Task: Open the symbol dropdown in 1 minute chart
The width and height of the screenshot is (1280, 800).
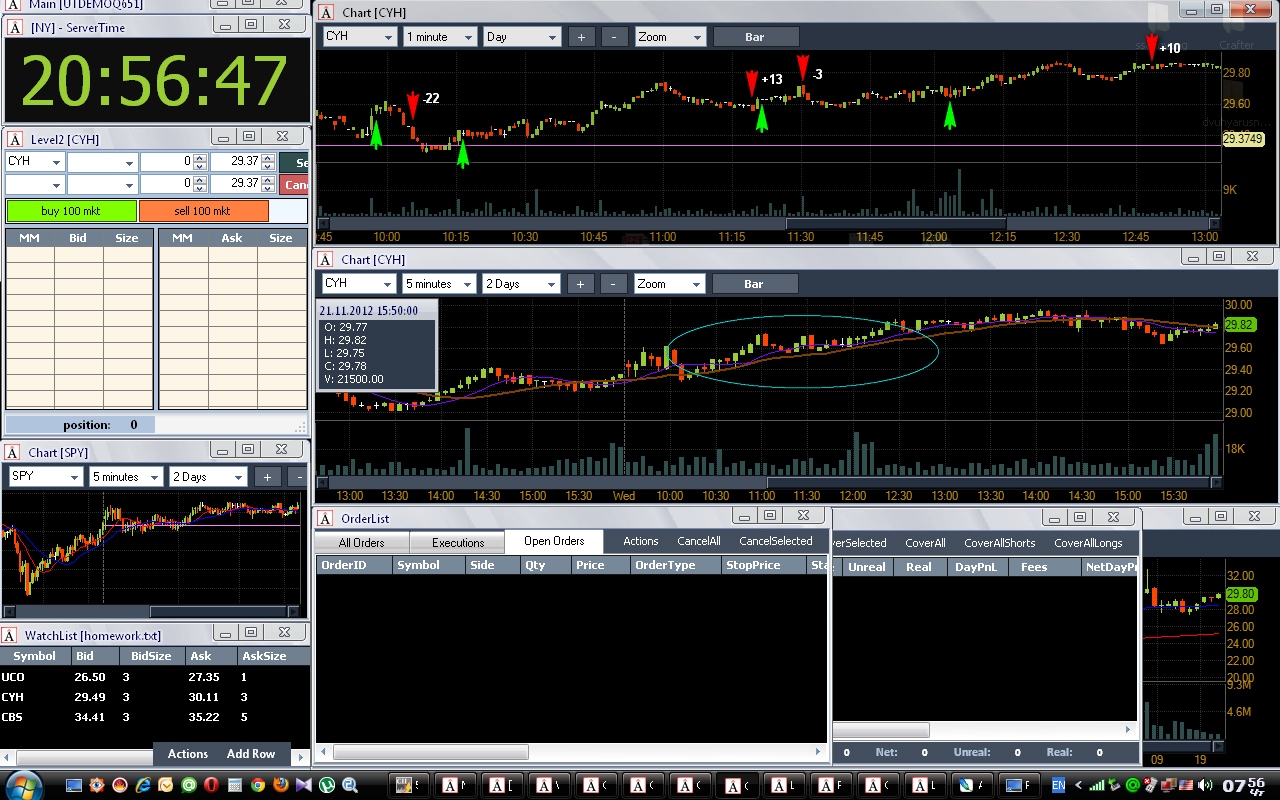Action: [388, 37]
